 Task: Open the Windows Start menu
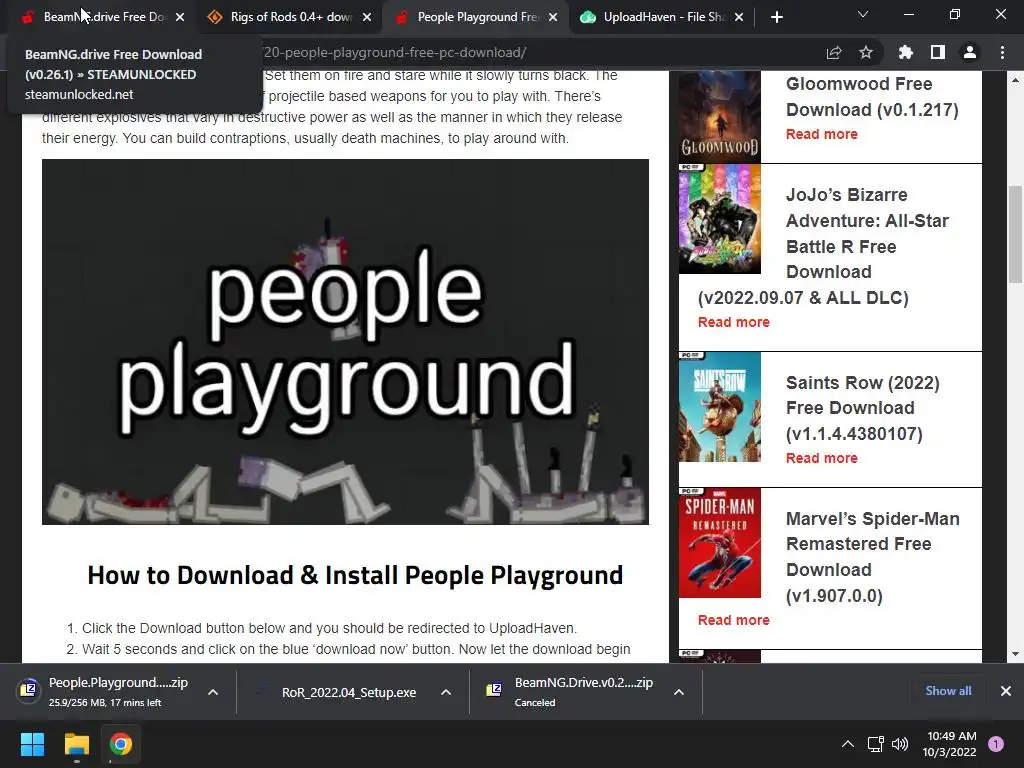32,744
